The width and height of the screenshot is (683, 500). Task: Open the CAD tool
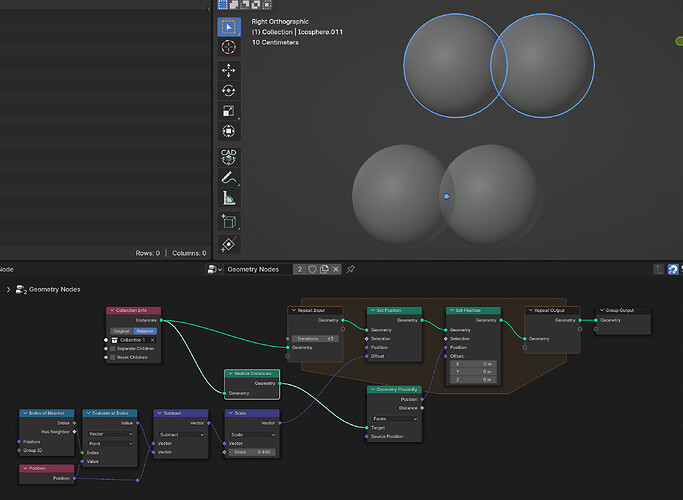point(229,157)
